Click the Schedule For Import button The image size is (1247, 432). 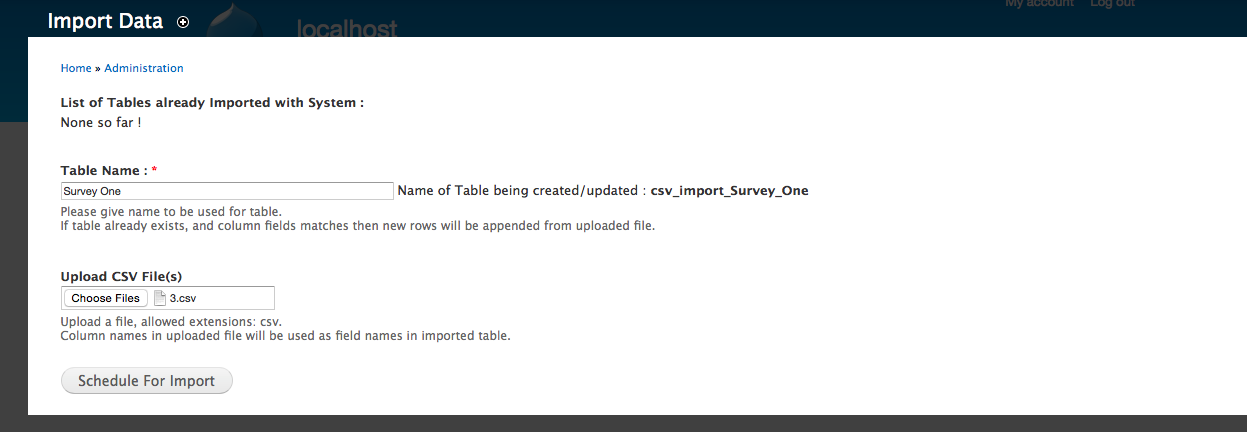(147, 381)
